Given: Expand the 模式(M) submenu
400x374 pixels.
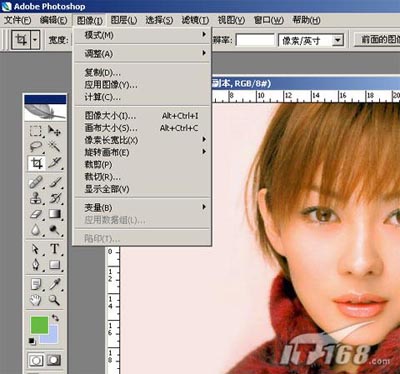Looking at the screenshot, I should [x=143, y=35].
